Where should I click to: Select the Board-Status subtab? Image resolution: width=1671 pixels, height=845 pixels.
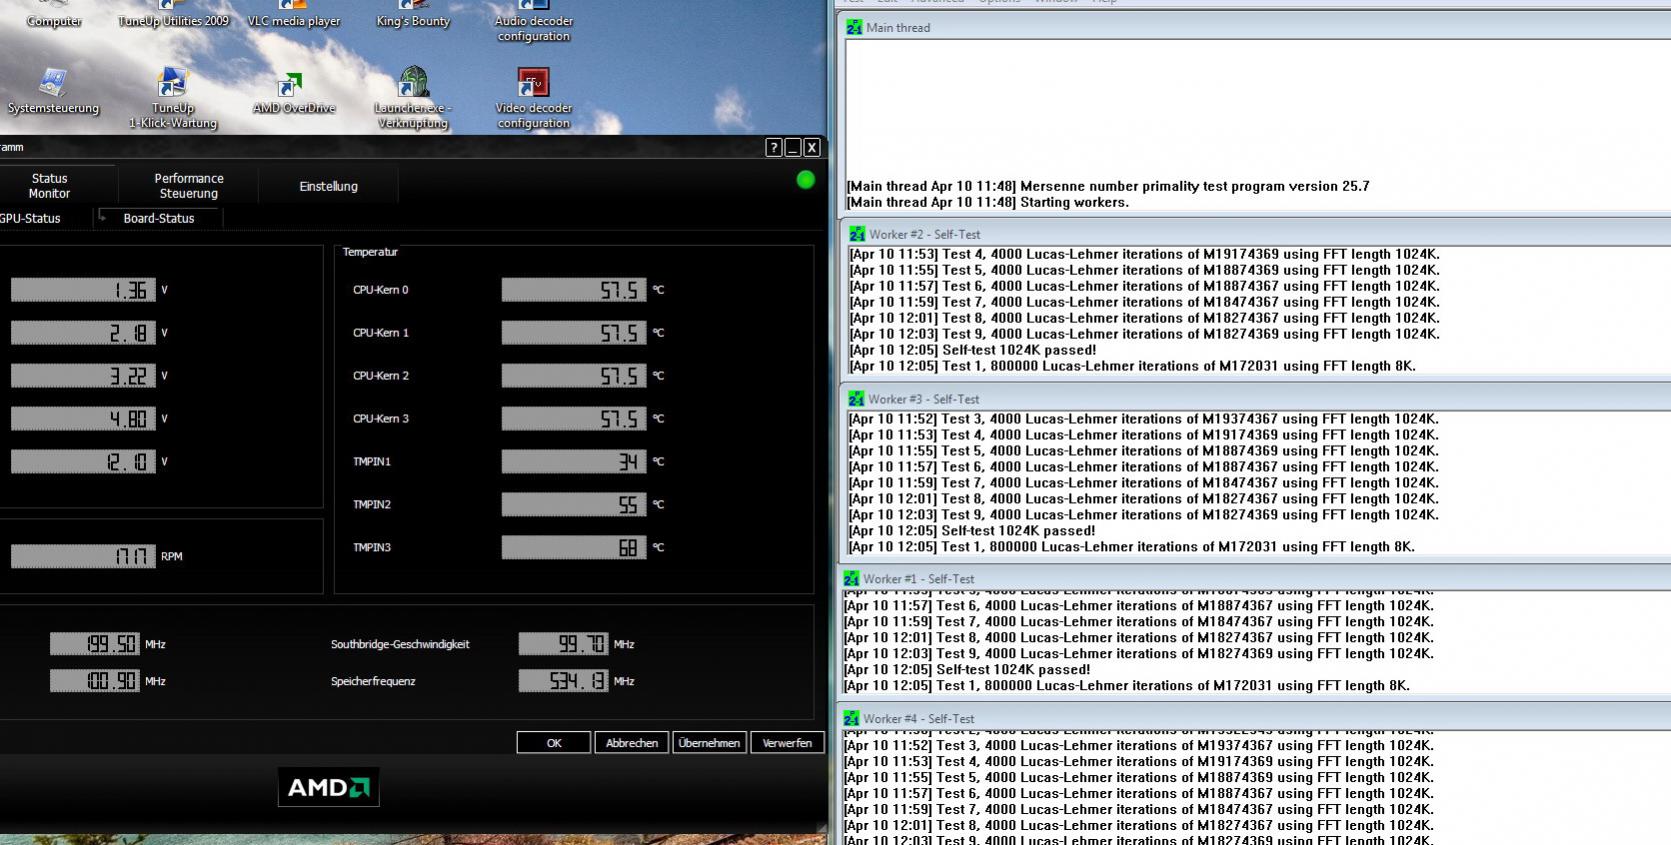(159, 218)
